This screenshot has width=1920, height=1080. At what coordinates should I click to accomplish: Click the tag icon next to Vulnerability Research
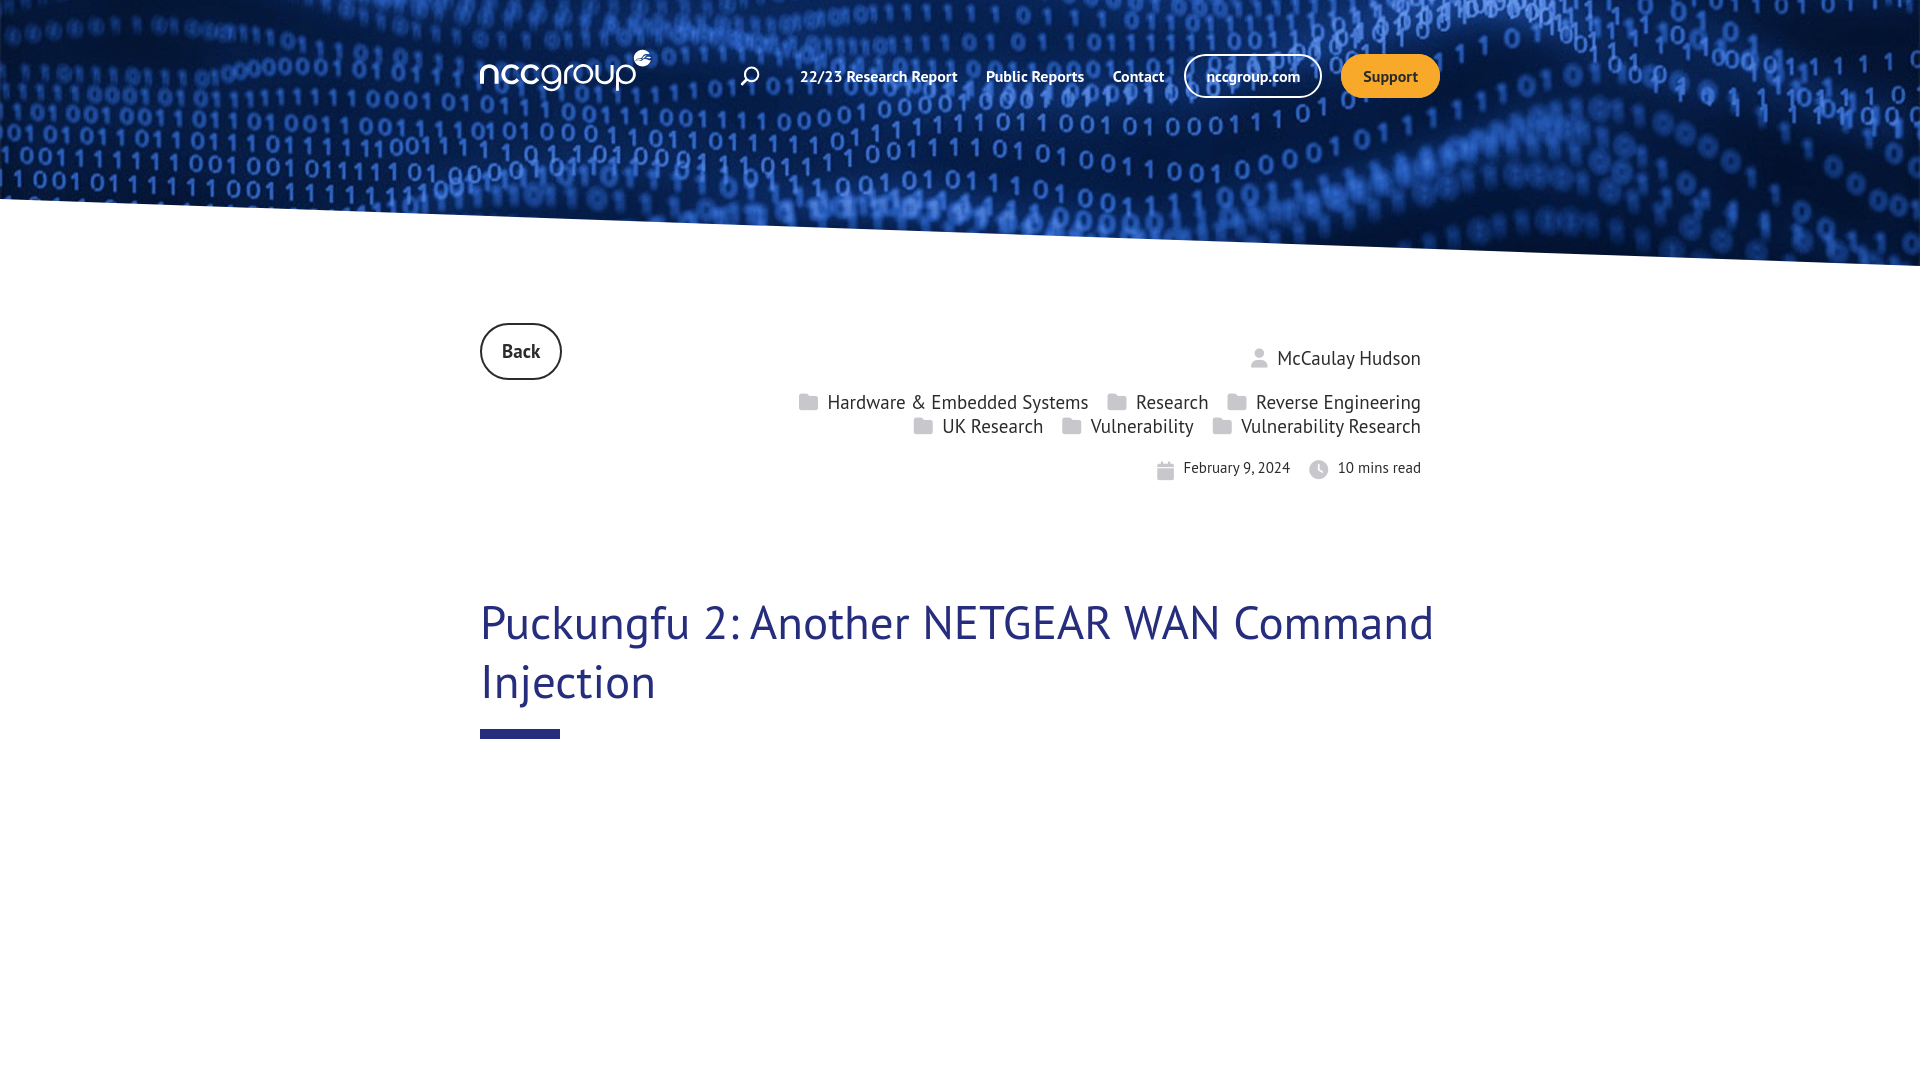pyautogui.click(x=1222, y=426)
